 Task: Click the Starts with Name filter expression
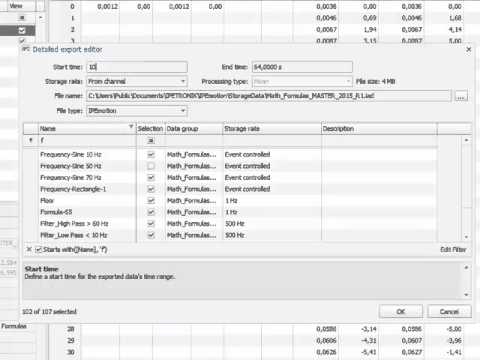tap(75, 249)
